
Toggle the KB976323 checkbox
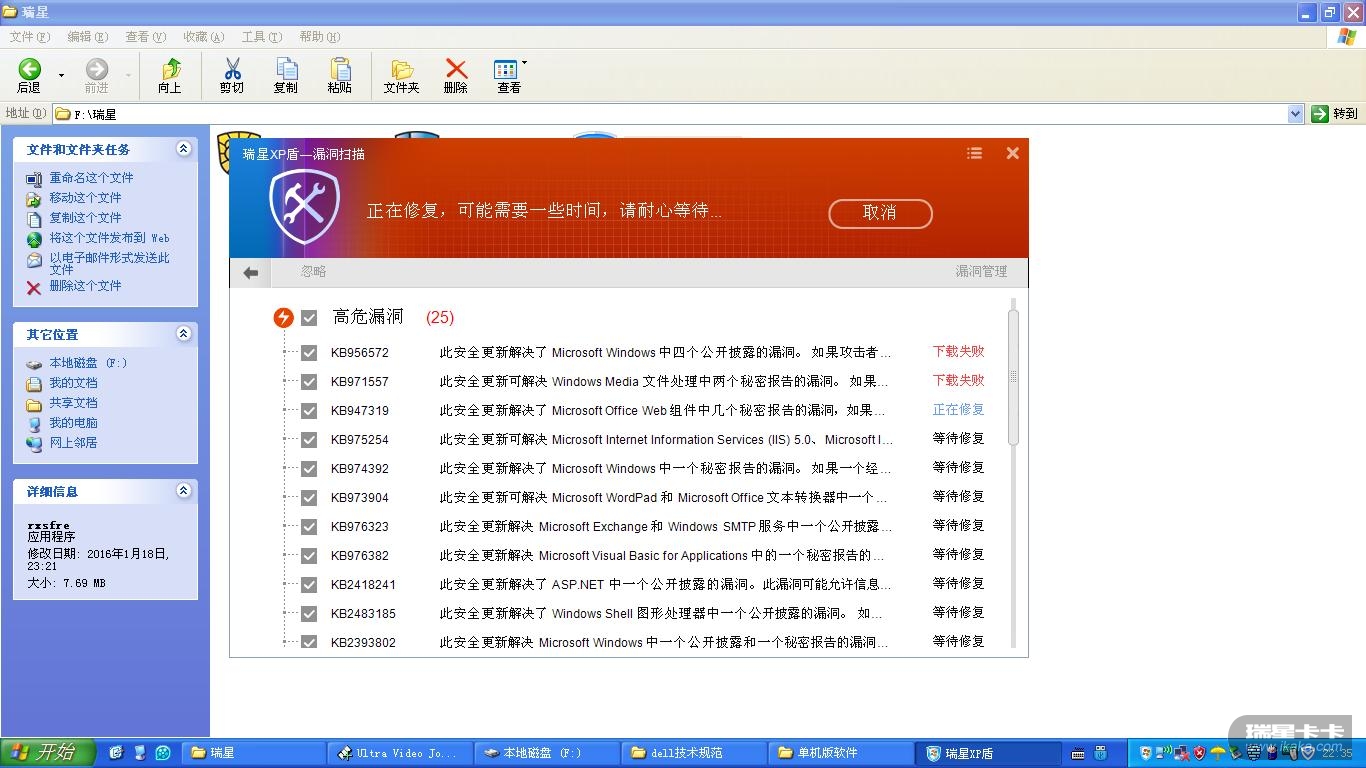309,527
